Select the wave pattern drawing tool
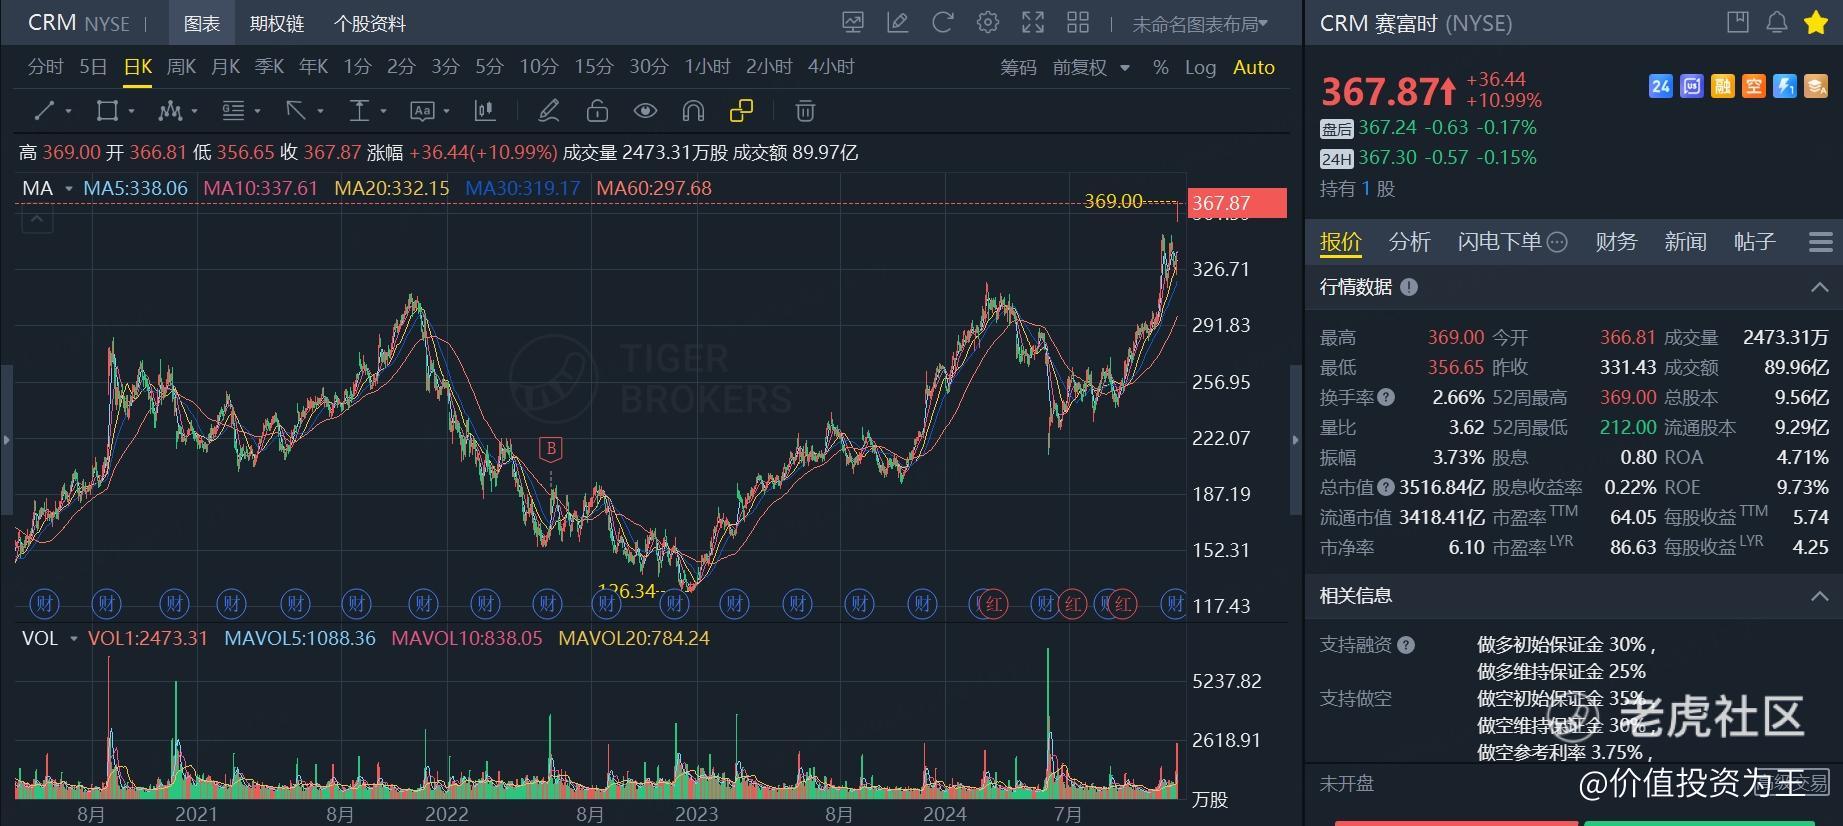1843x826 pixels. (x=170, y=111)
